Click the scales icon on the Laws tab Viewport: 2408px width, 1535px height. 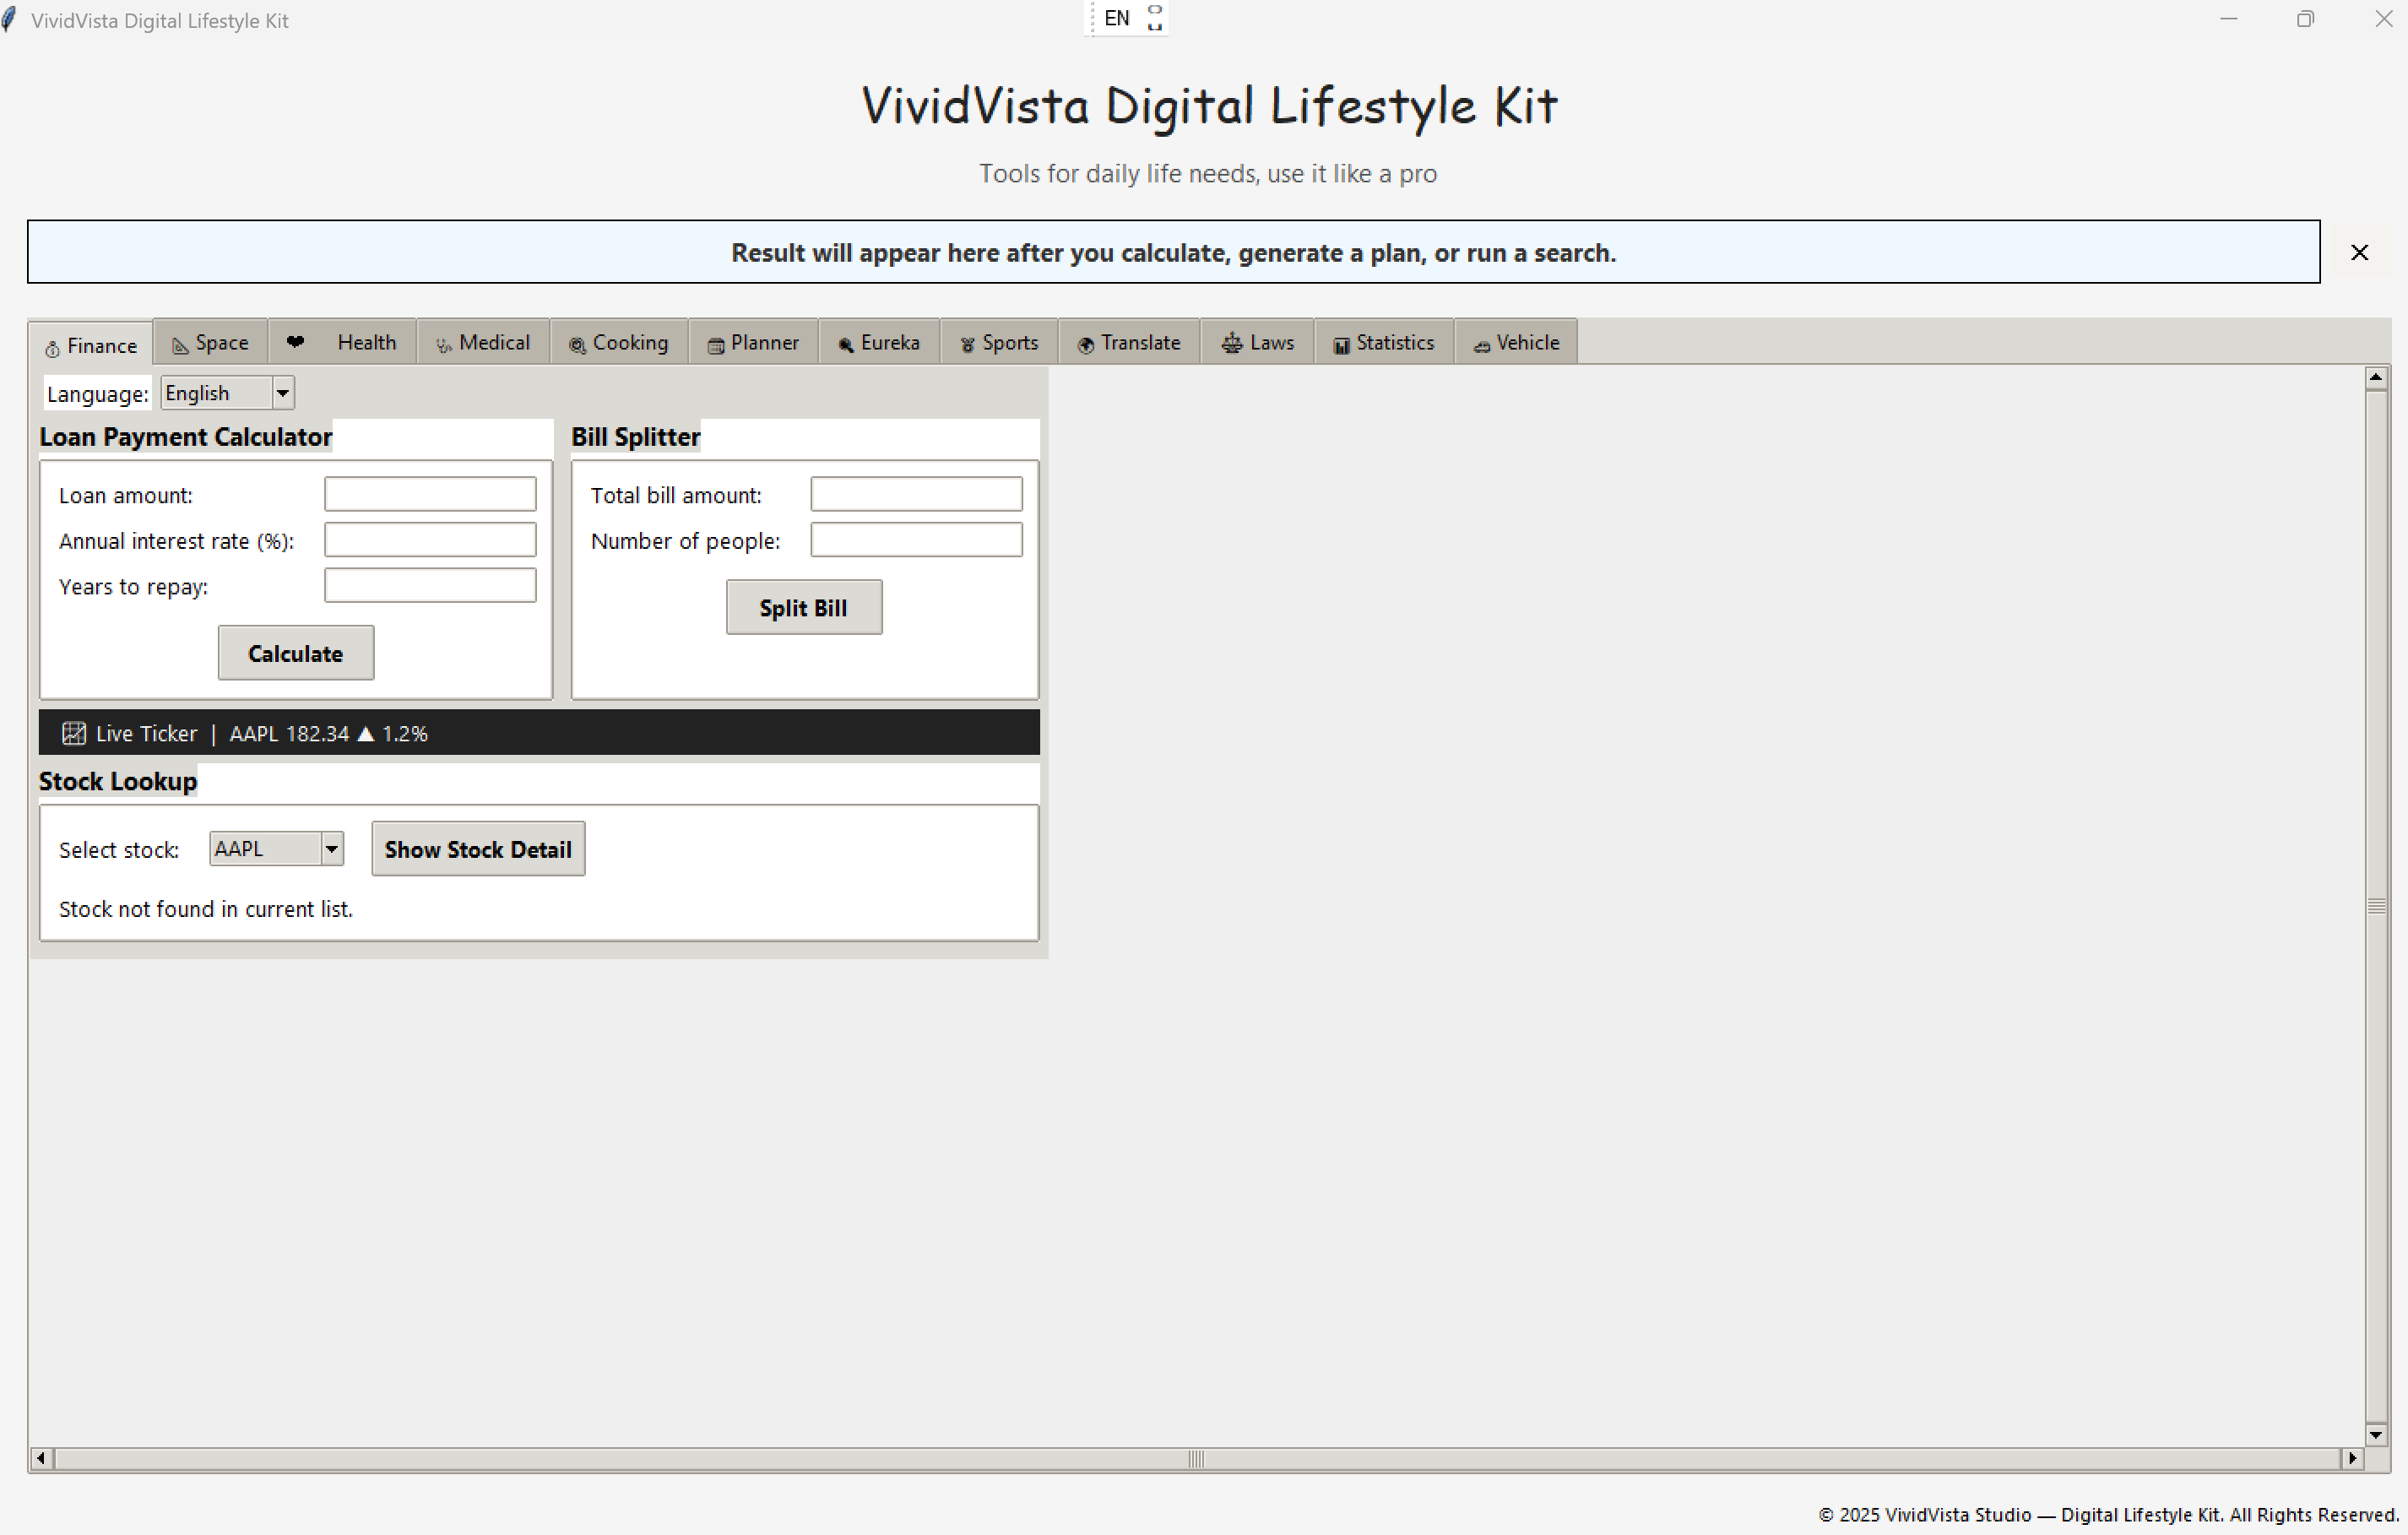tap(1231, 344)
